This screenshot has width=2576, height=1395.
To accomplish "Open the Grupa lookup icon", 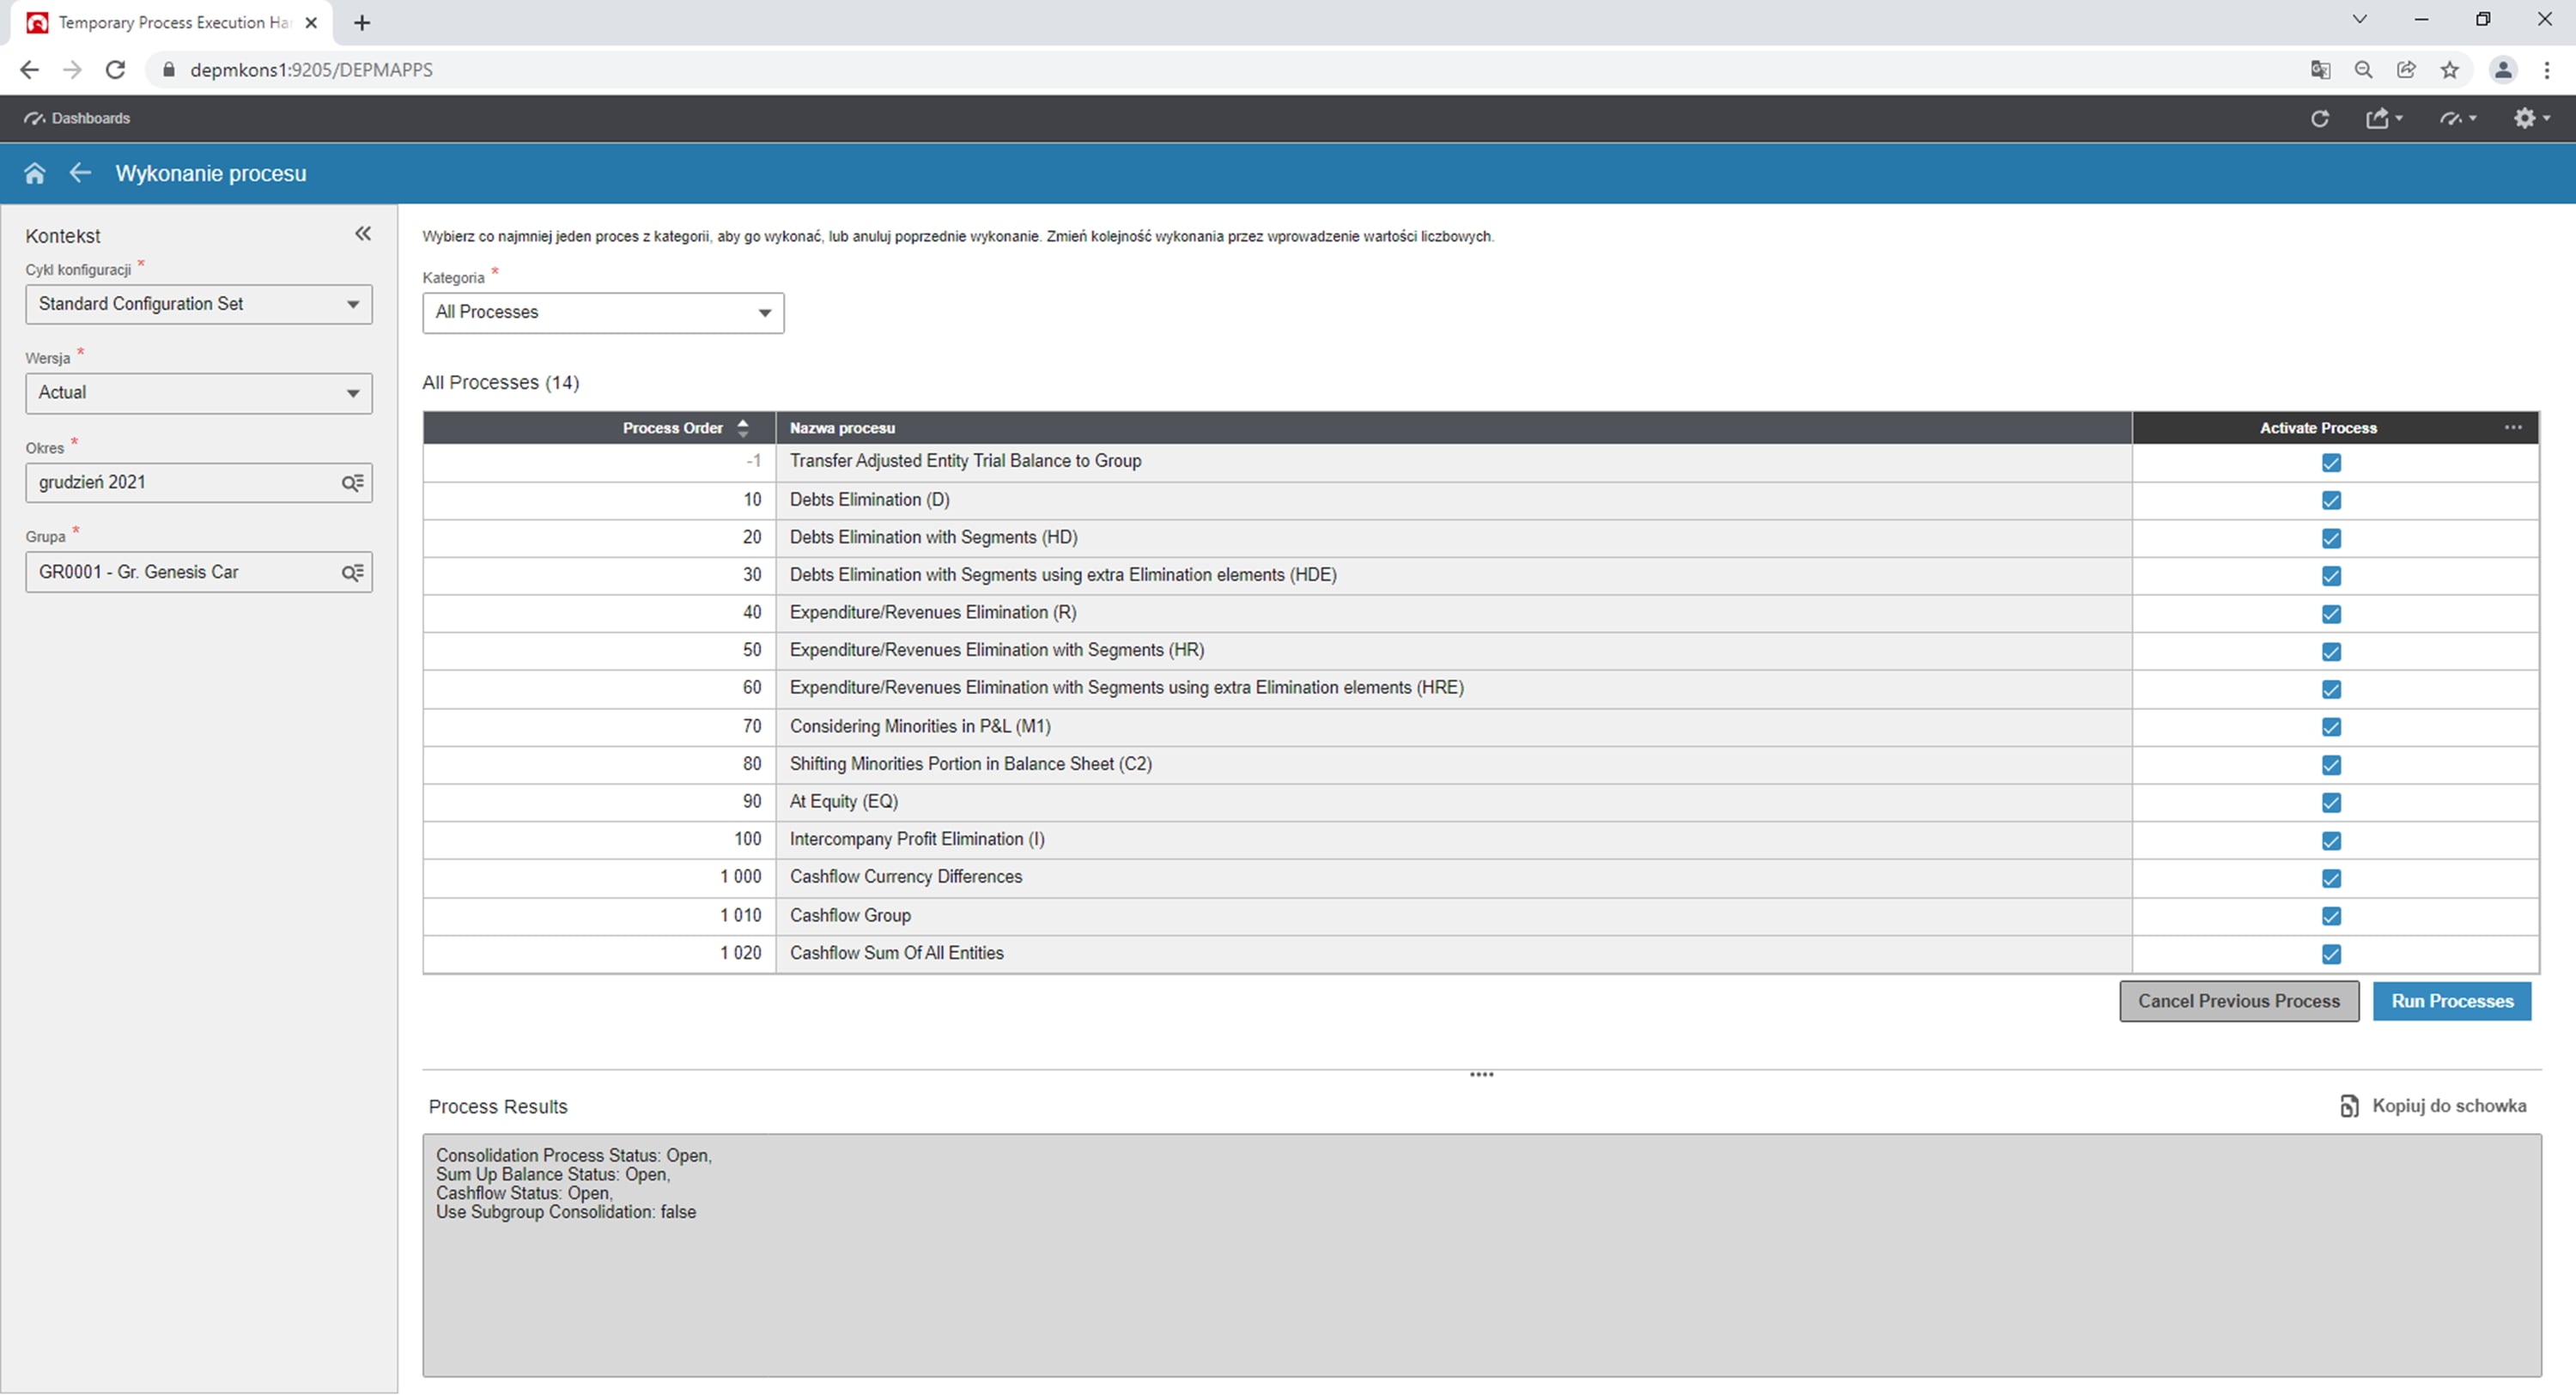I will point(352,573).
